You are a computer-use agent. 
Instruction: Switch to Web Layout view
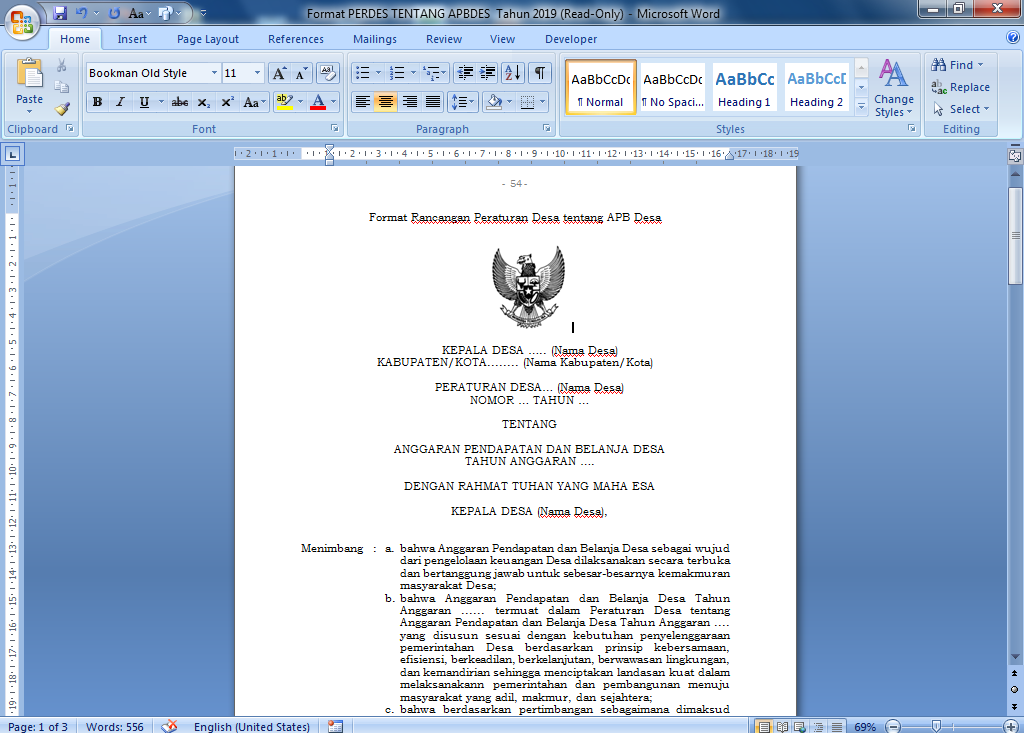click(x=798, y=724)
